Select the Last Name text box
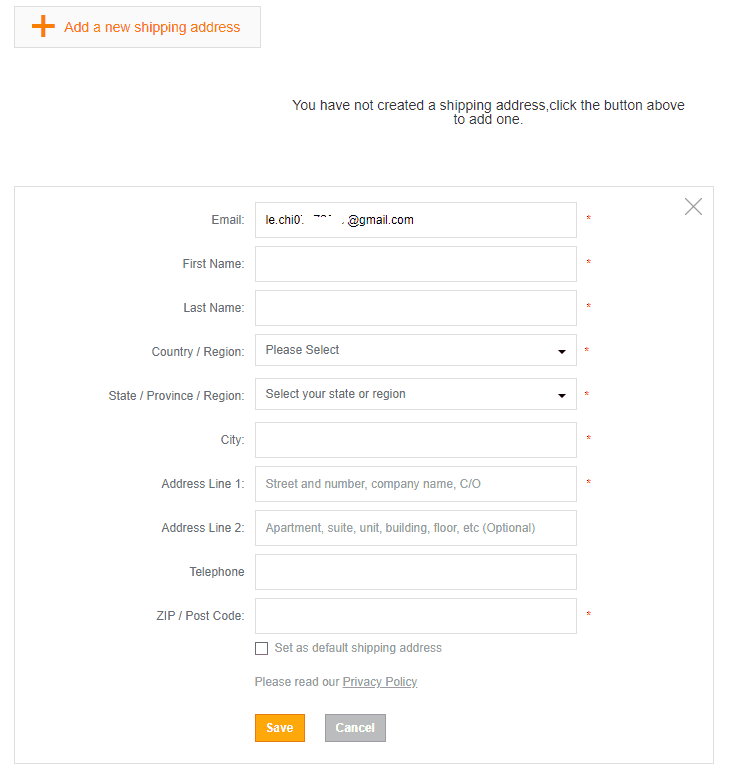This screenshot has width=730, height=771. tap(415, 308)
